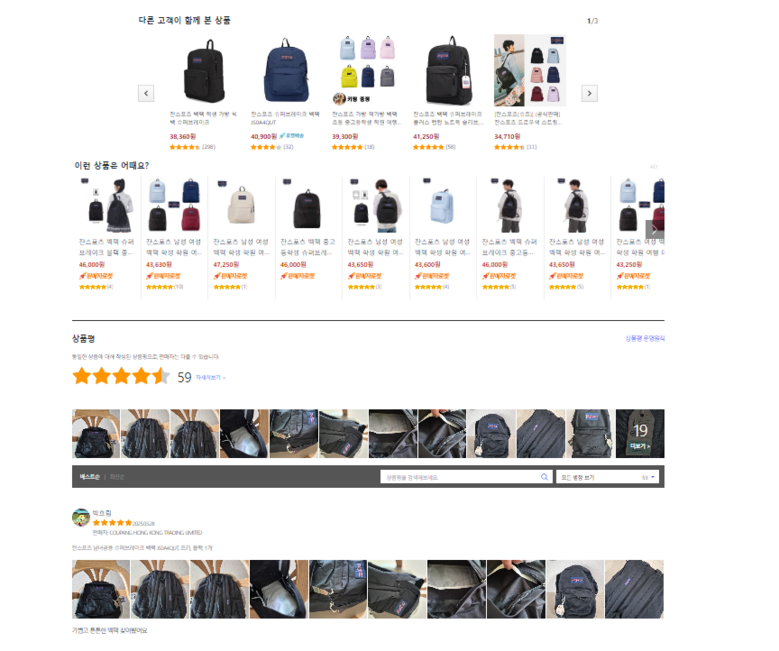View the first photo in the review gallery strip
Screen dimensions: 779x651
tap(96, 433)
